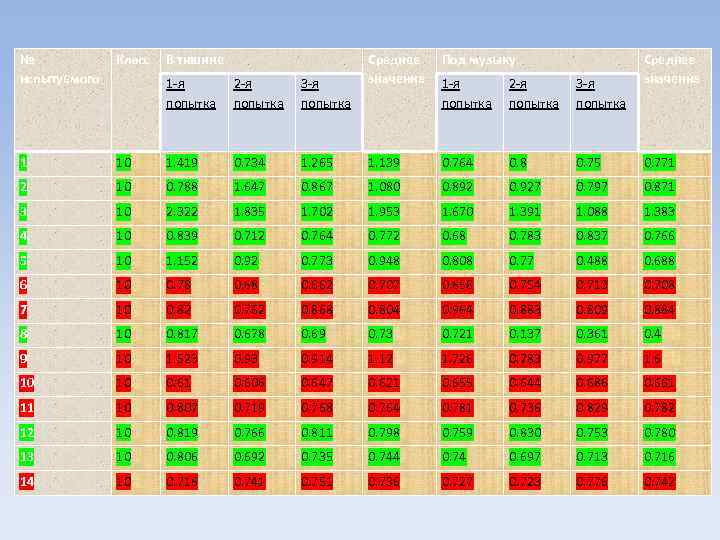The image size is (720, 540).
Task: Click value 0.361
Action: coord(592,334)
